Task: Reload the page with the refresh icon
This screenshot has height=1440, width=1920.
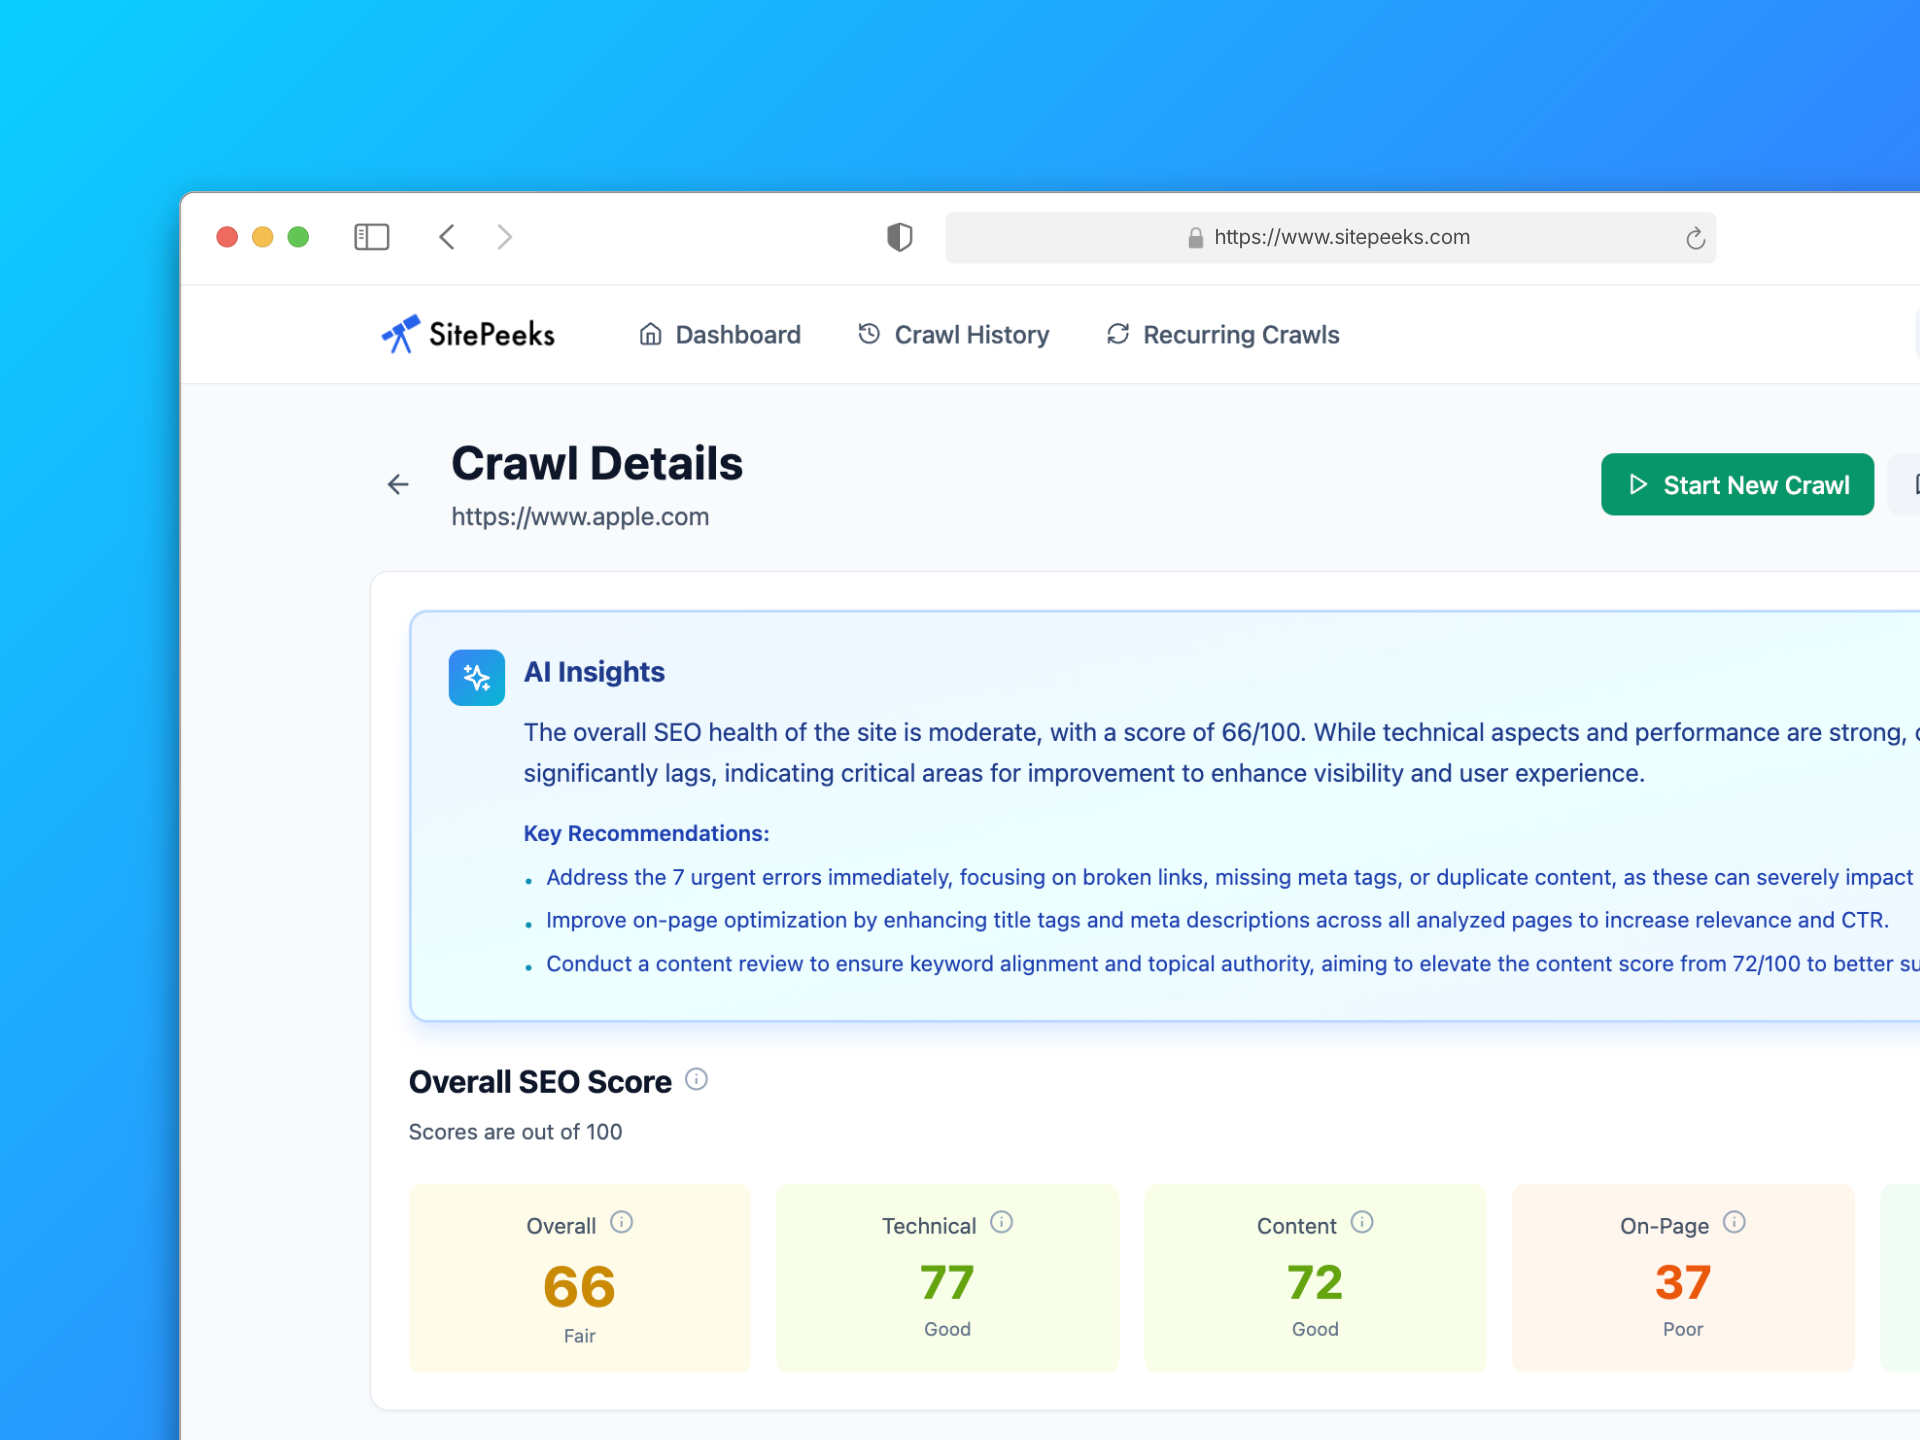Action: 1695,237
